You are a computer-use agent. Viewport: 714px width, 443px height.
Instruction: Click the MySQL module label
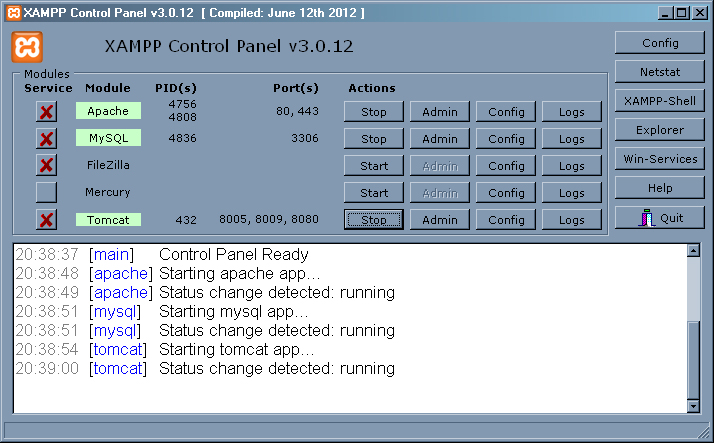(x=108, y=138)
